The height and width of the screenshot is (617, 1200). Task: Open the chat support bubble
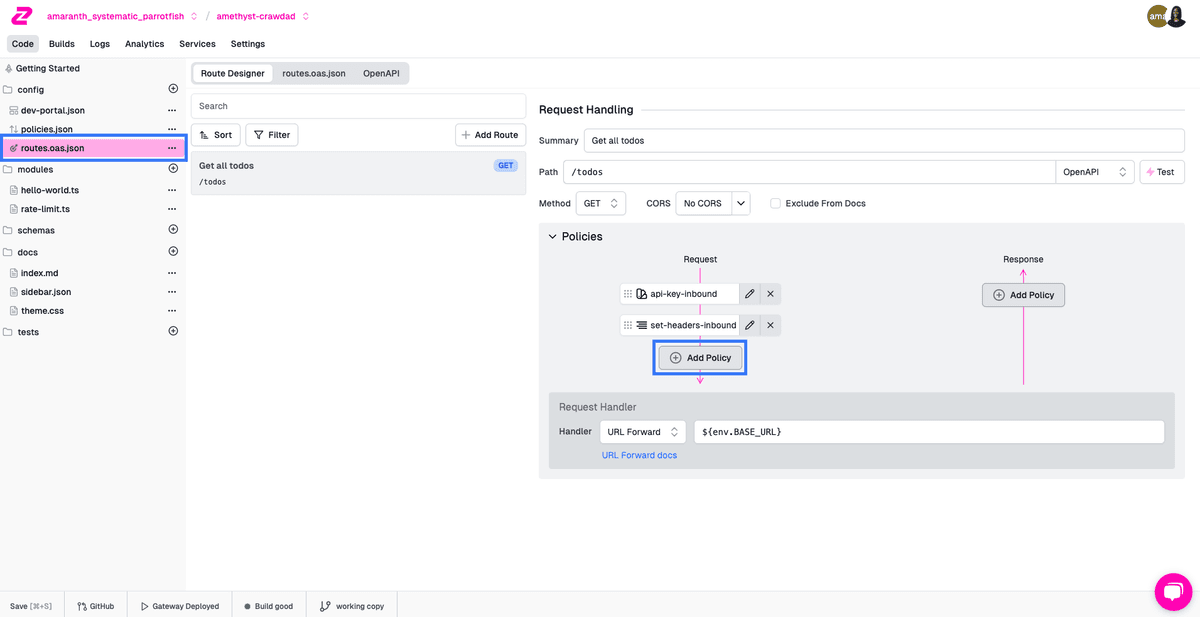1173,591
